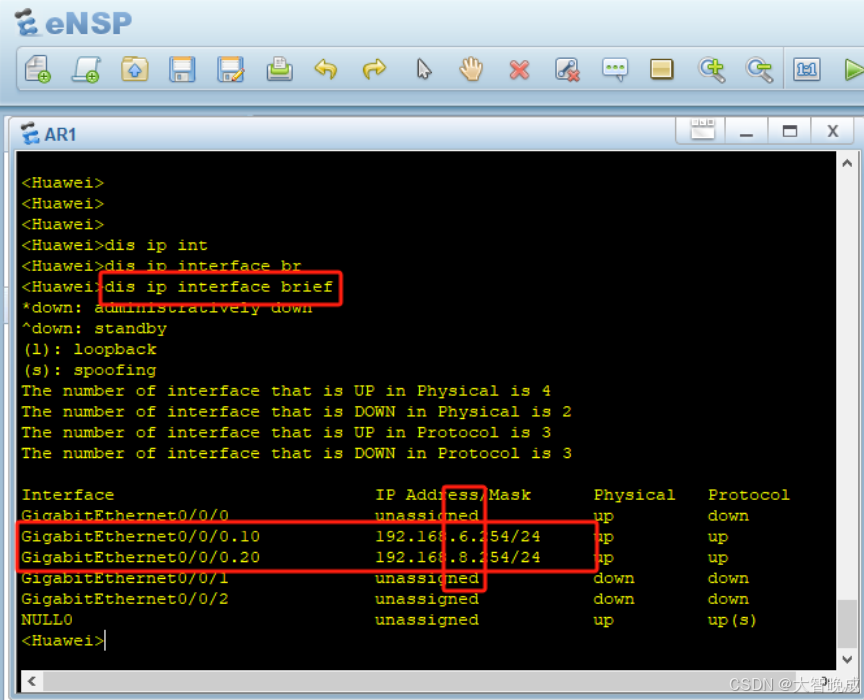Click the '(s): spoofing' legend line
864x700 pixels.
pos(90,370)
